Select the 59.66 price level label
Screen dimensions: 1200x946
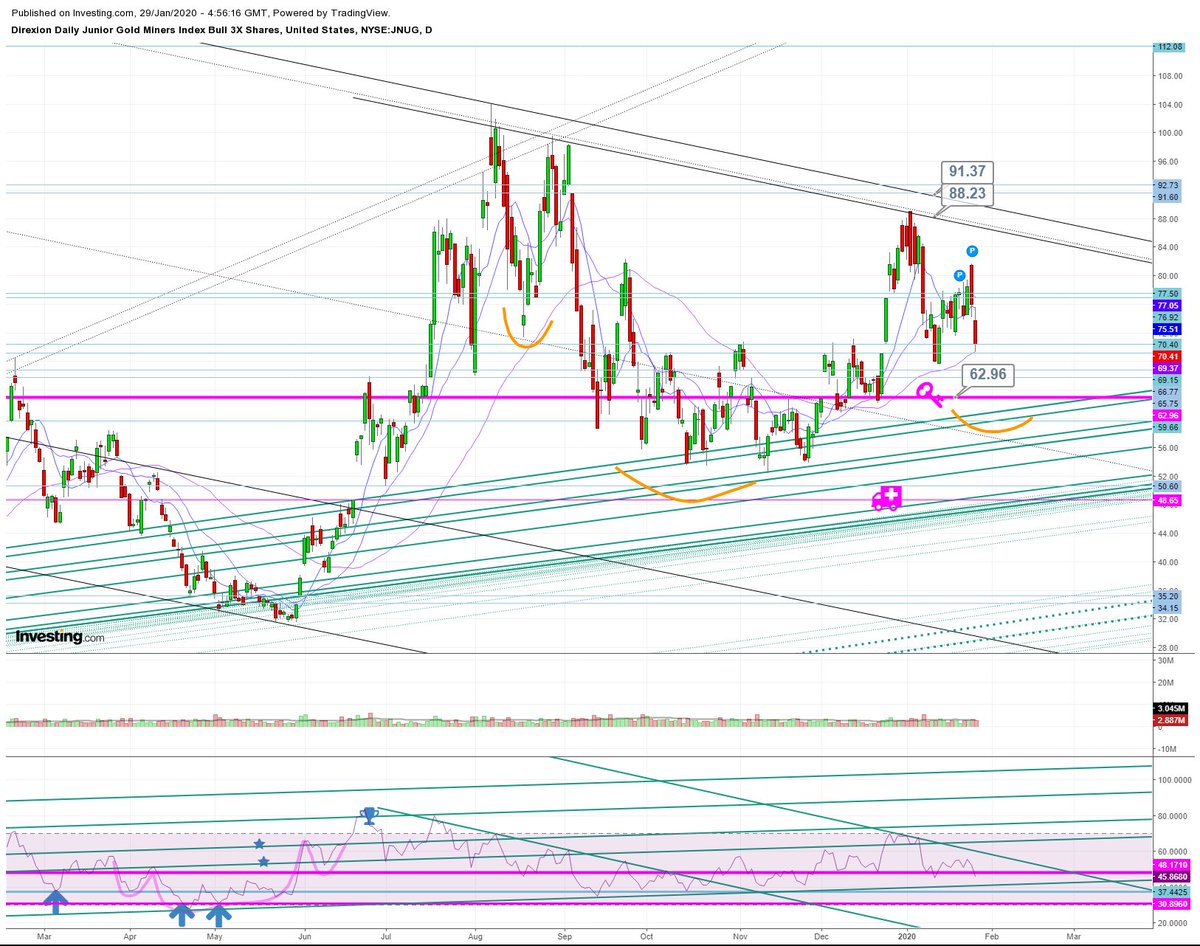pyautogui.click(x=1168, y=427)
